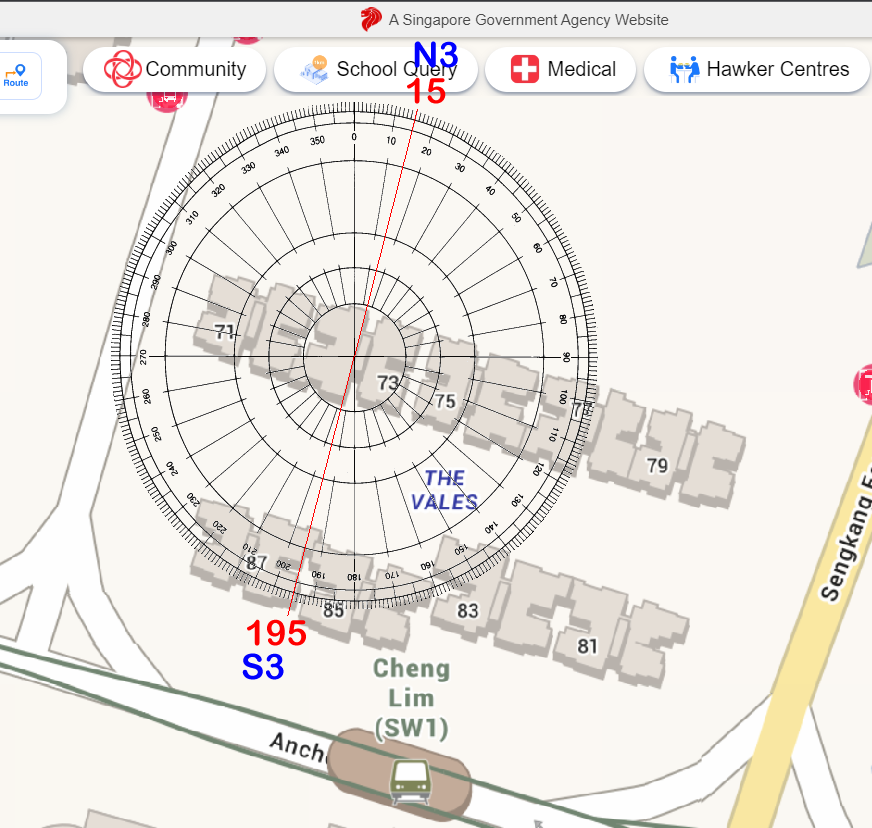Click the red 195 bearing label
This screenshot has height=828, width=872.
coord(276,633)
